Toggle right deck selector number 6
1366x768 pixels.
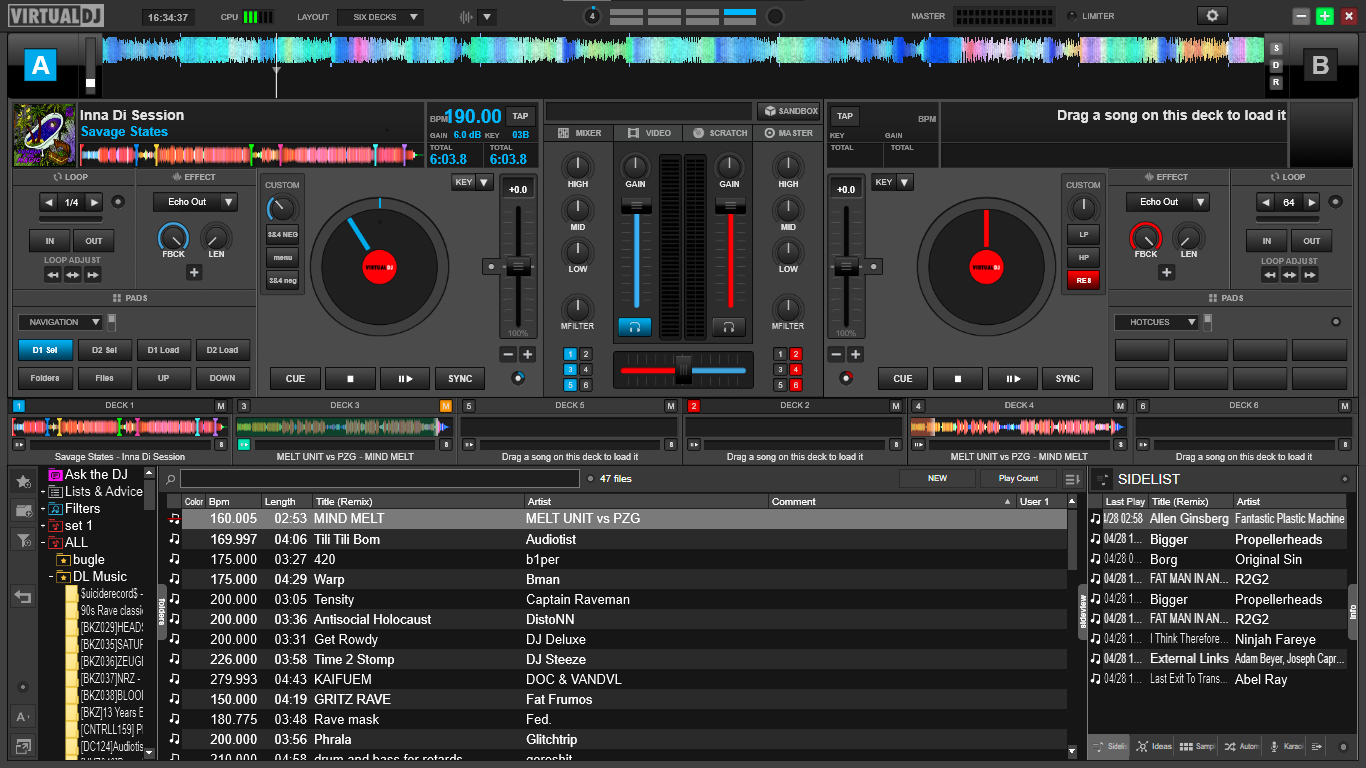coord(796,385)
